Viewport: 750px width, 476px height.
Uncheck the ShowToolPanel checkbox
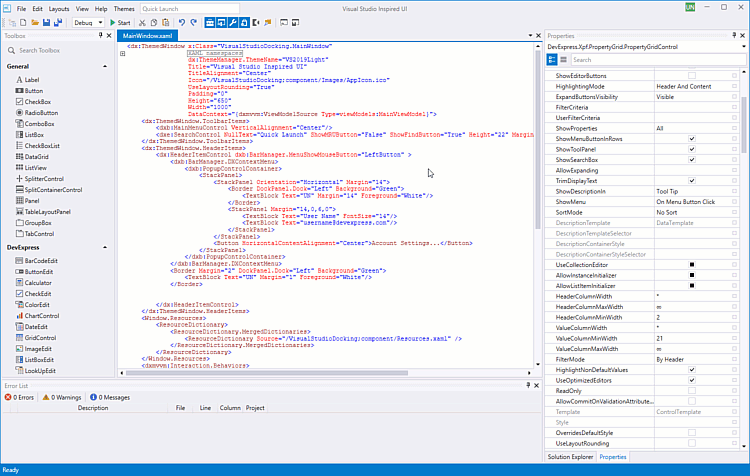(691, 149)
